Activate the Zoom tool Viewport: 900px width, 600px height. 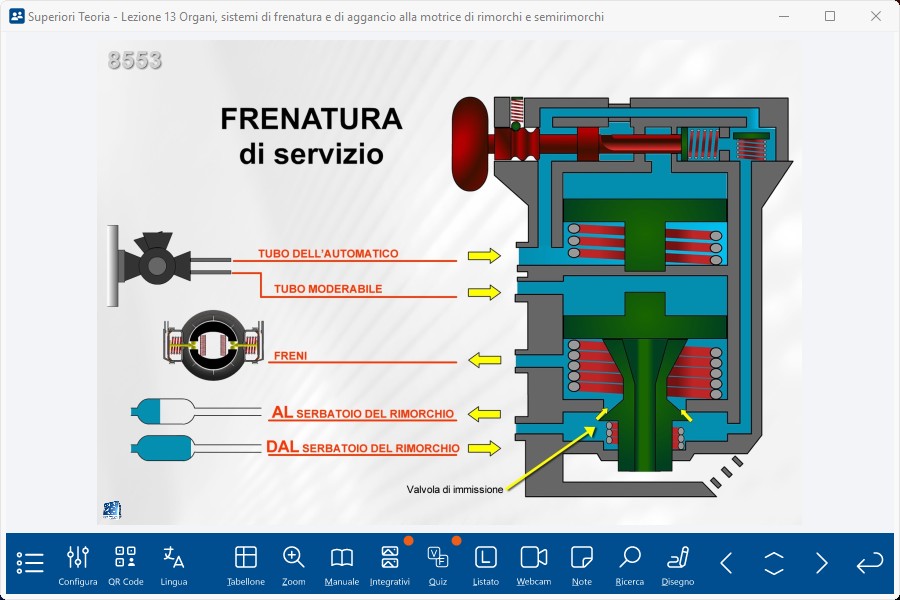pyautogui.click(x=294, y=564)
